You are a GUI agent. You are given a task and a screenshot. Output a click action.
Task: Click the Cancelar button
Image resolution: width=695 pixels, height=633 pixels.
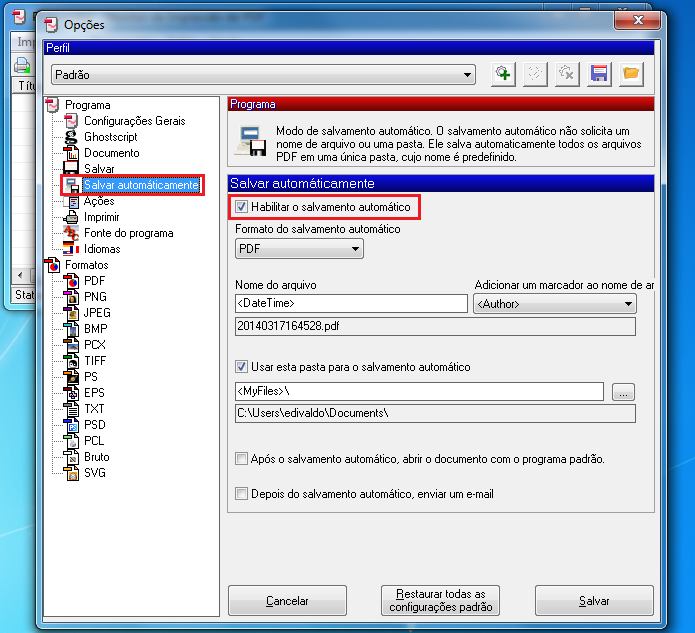[x=287, y=601]
